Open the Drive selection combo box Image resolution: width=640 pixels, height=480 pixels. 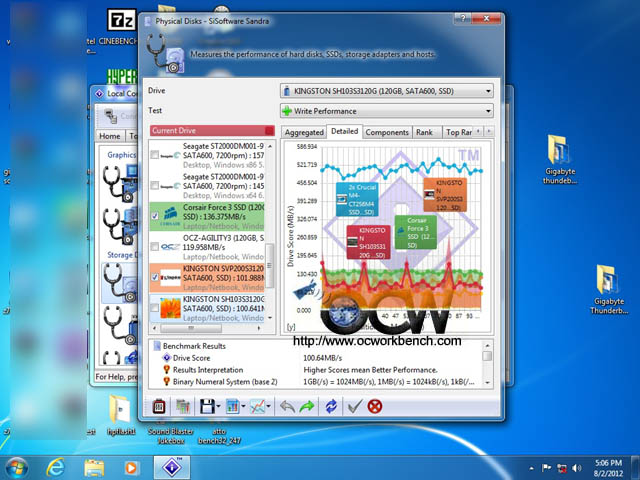(387, 91)
